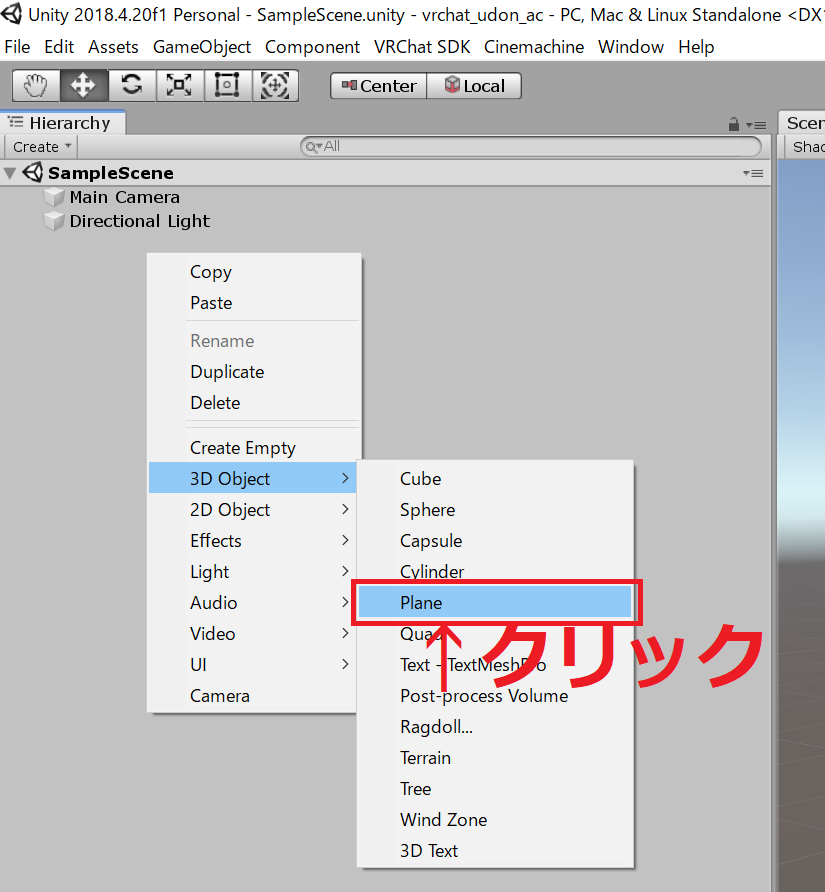
Task: Click the Main Camera cube icon
Action: [54, 197]
